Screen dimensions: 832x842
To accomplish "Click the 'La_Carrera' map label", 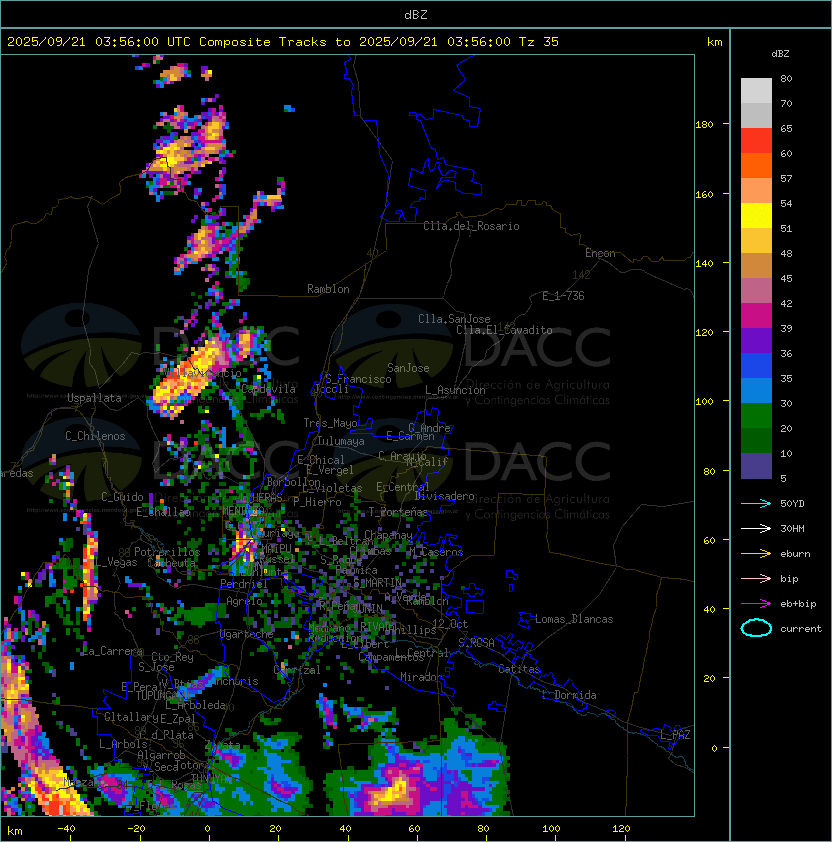I will coord(113,651).
